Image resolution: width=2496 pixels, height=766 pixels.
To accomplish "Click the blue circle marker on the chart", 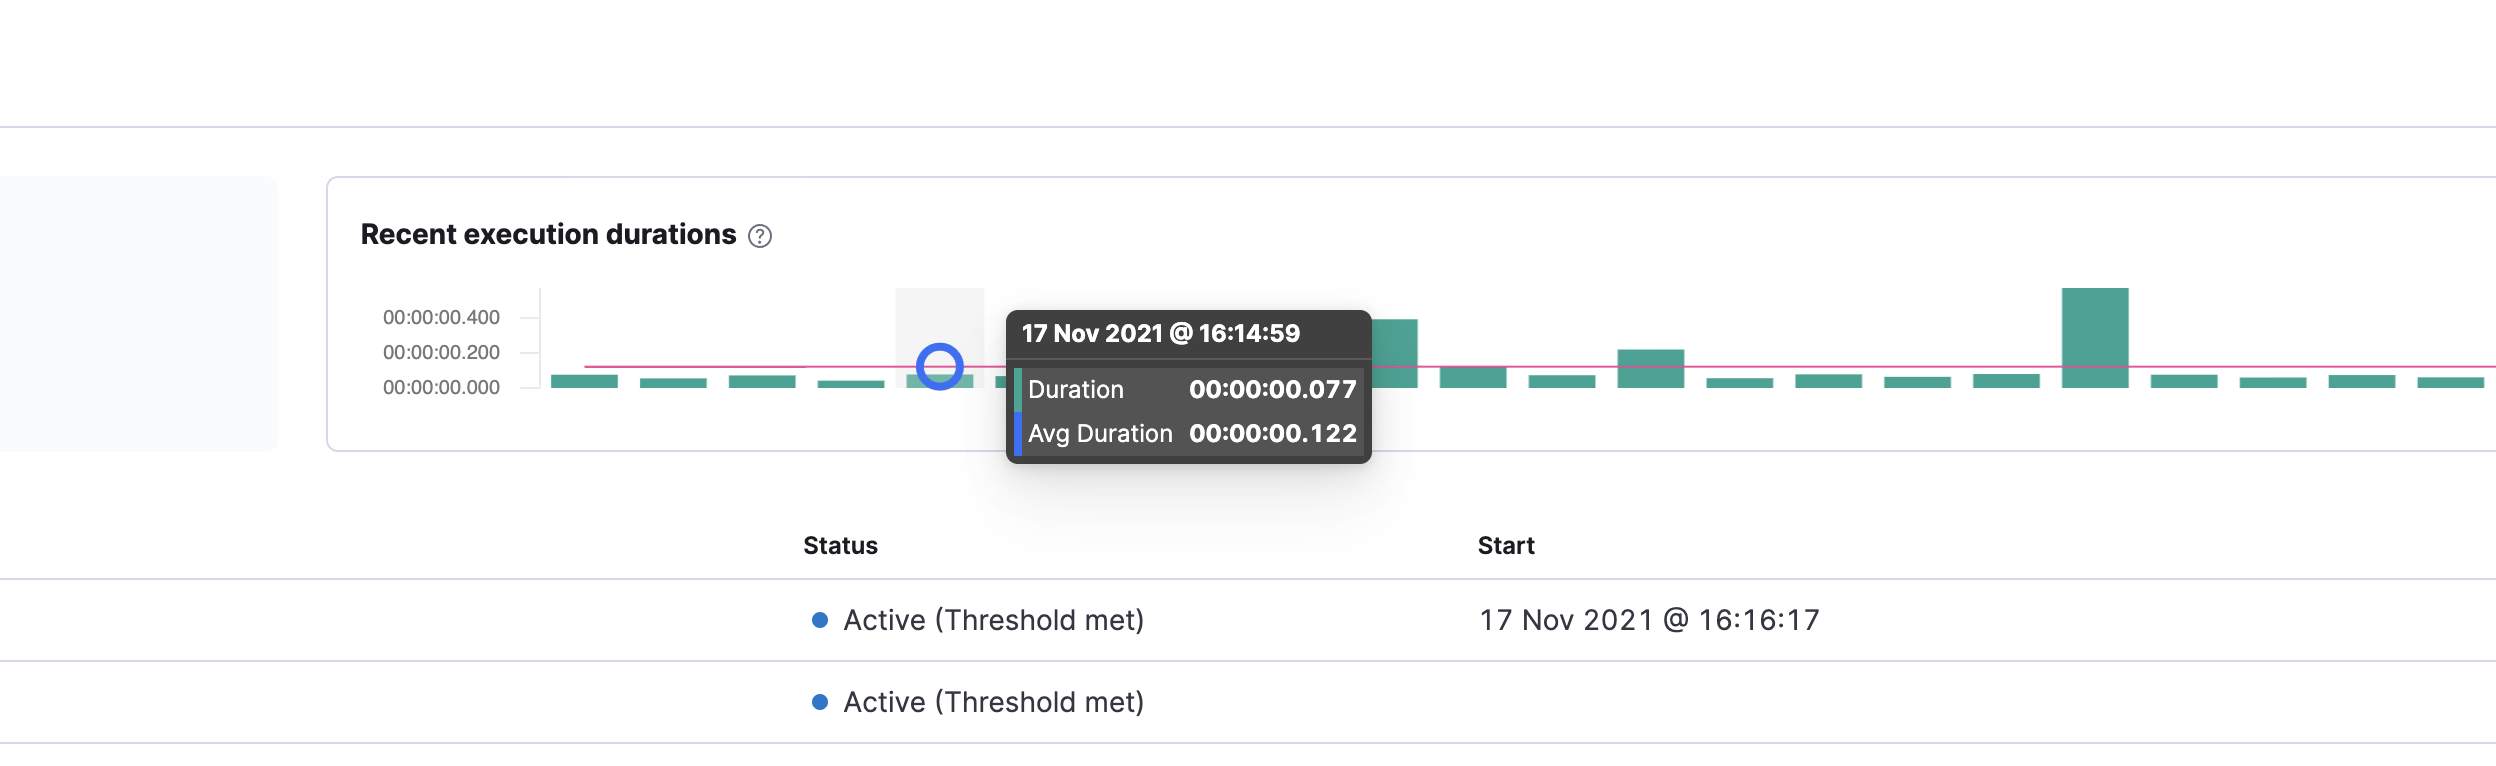I will [940, 367].
